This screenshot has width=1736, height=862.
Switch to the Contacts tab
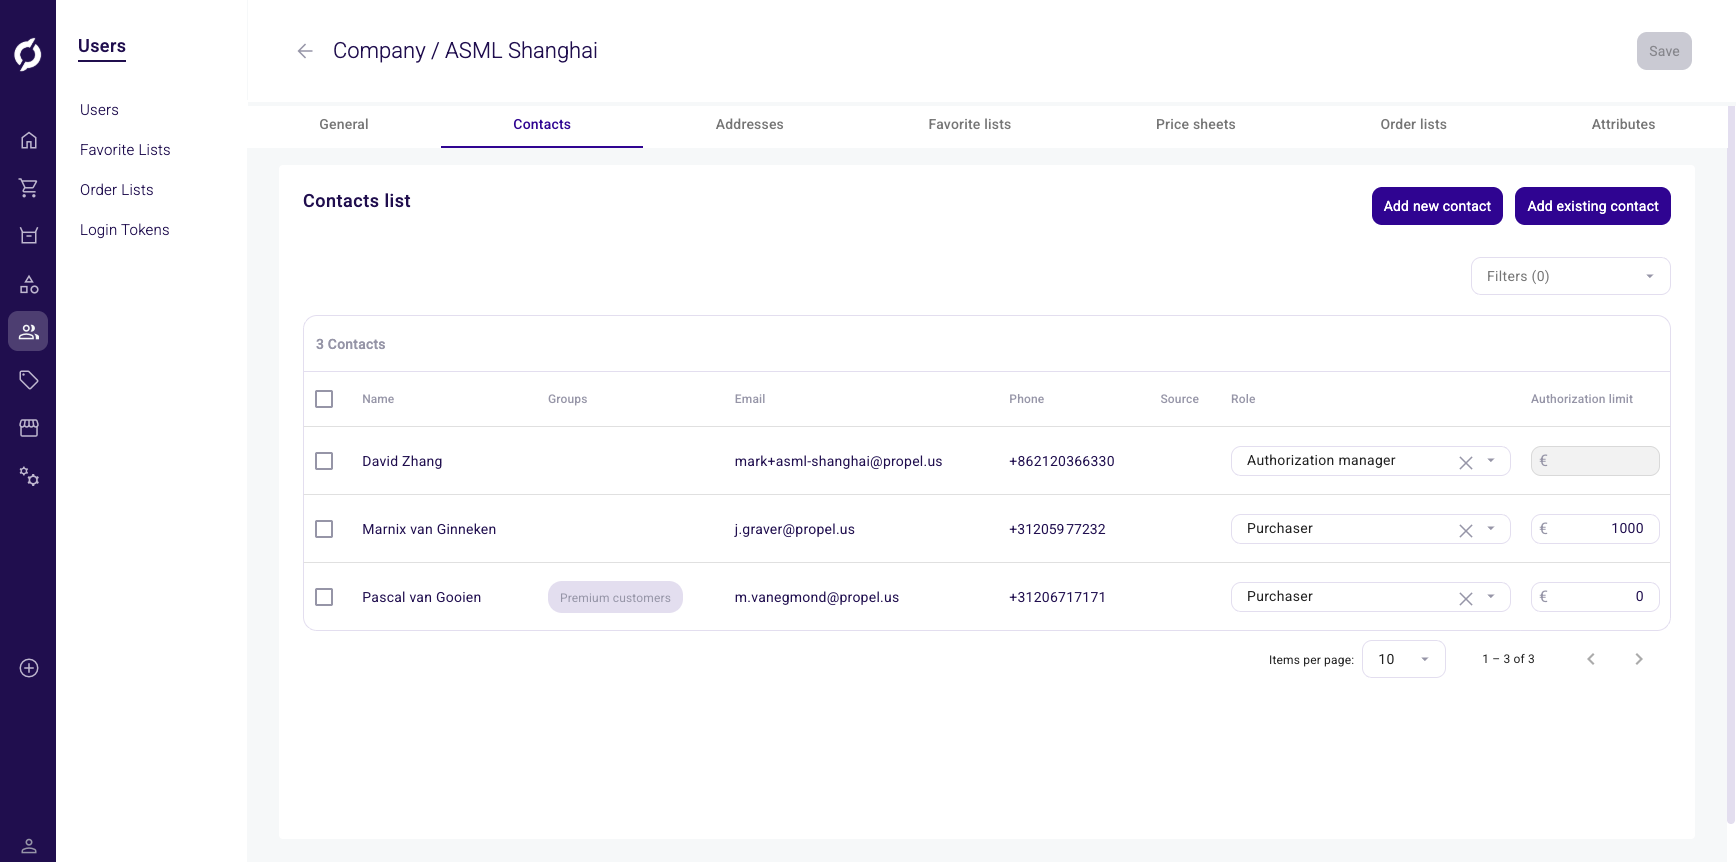point(542,124)
